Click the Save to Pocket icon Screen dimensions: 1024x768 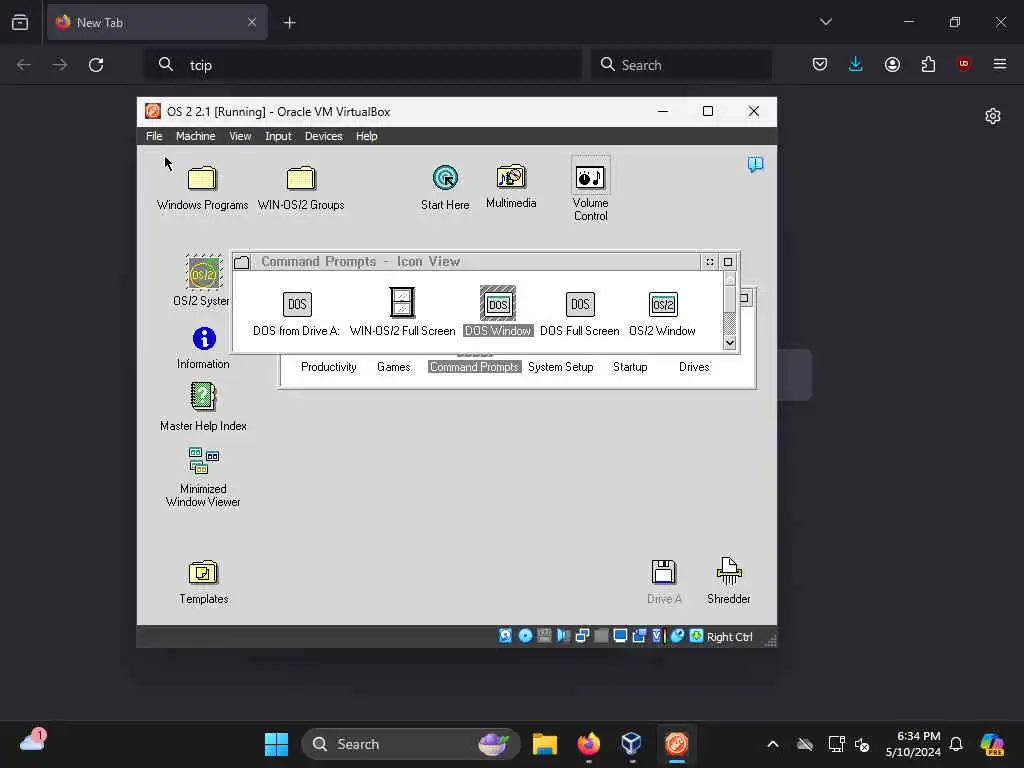pyautogui.click(x=820, y=64)
